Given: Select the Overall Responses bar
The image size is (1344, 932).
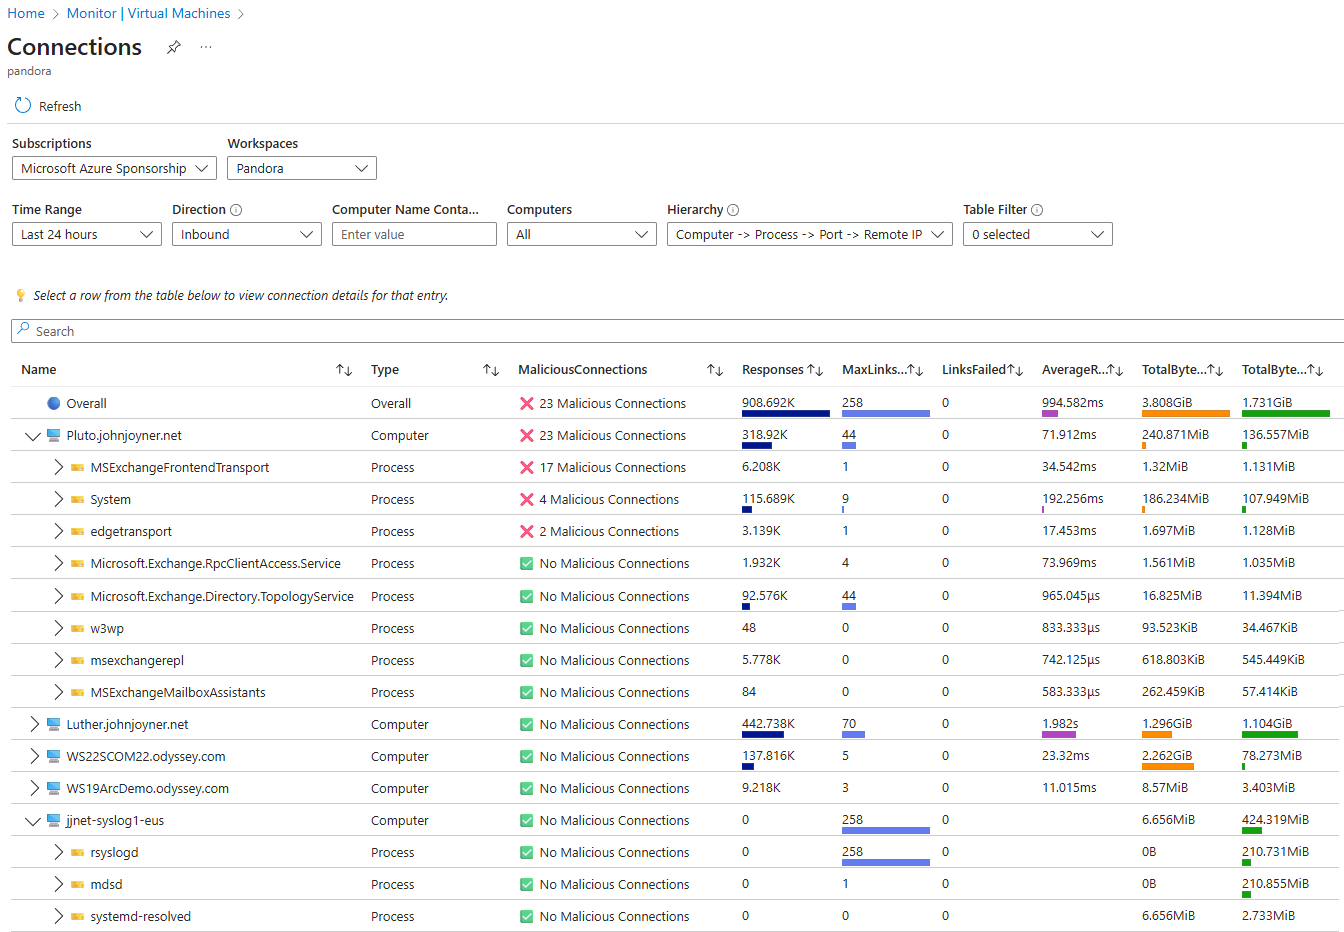Looking at the screenshot, I should tap(785, 413).
